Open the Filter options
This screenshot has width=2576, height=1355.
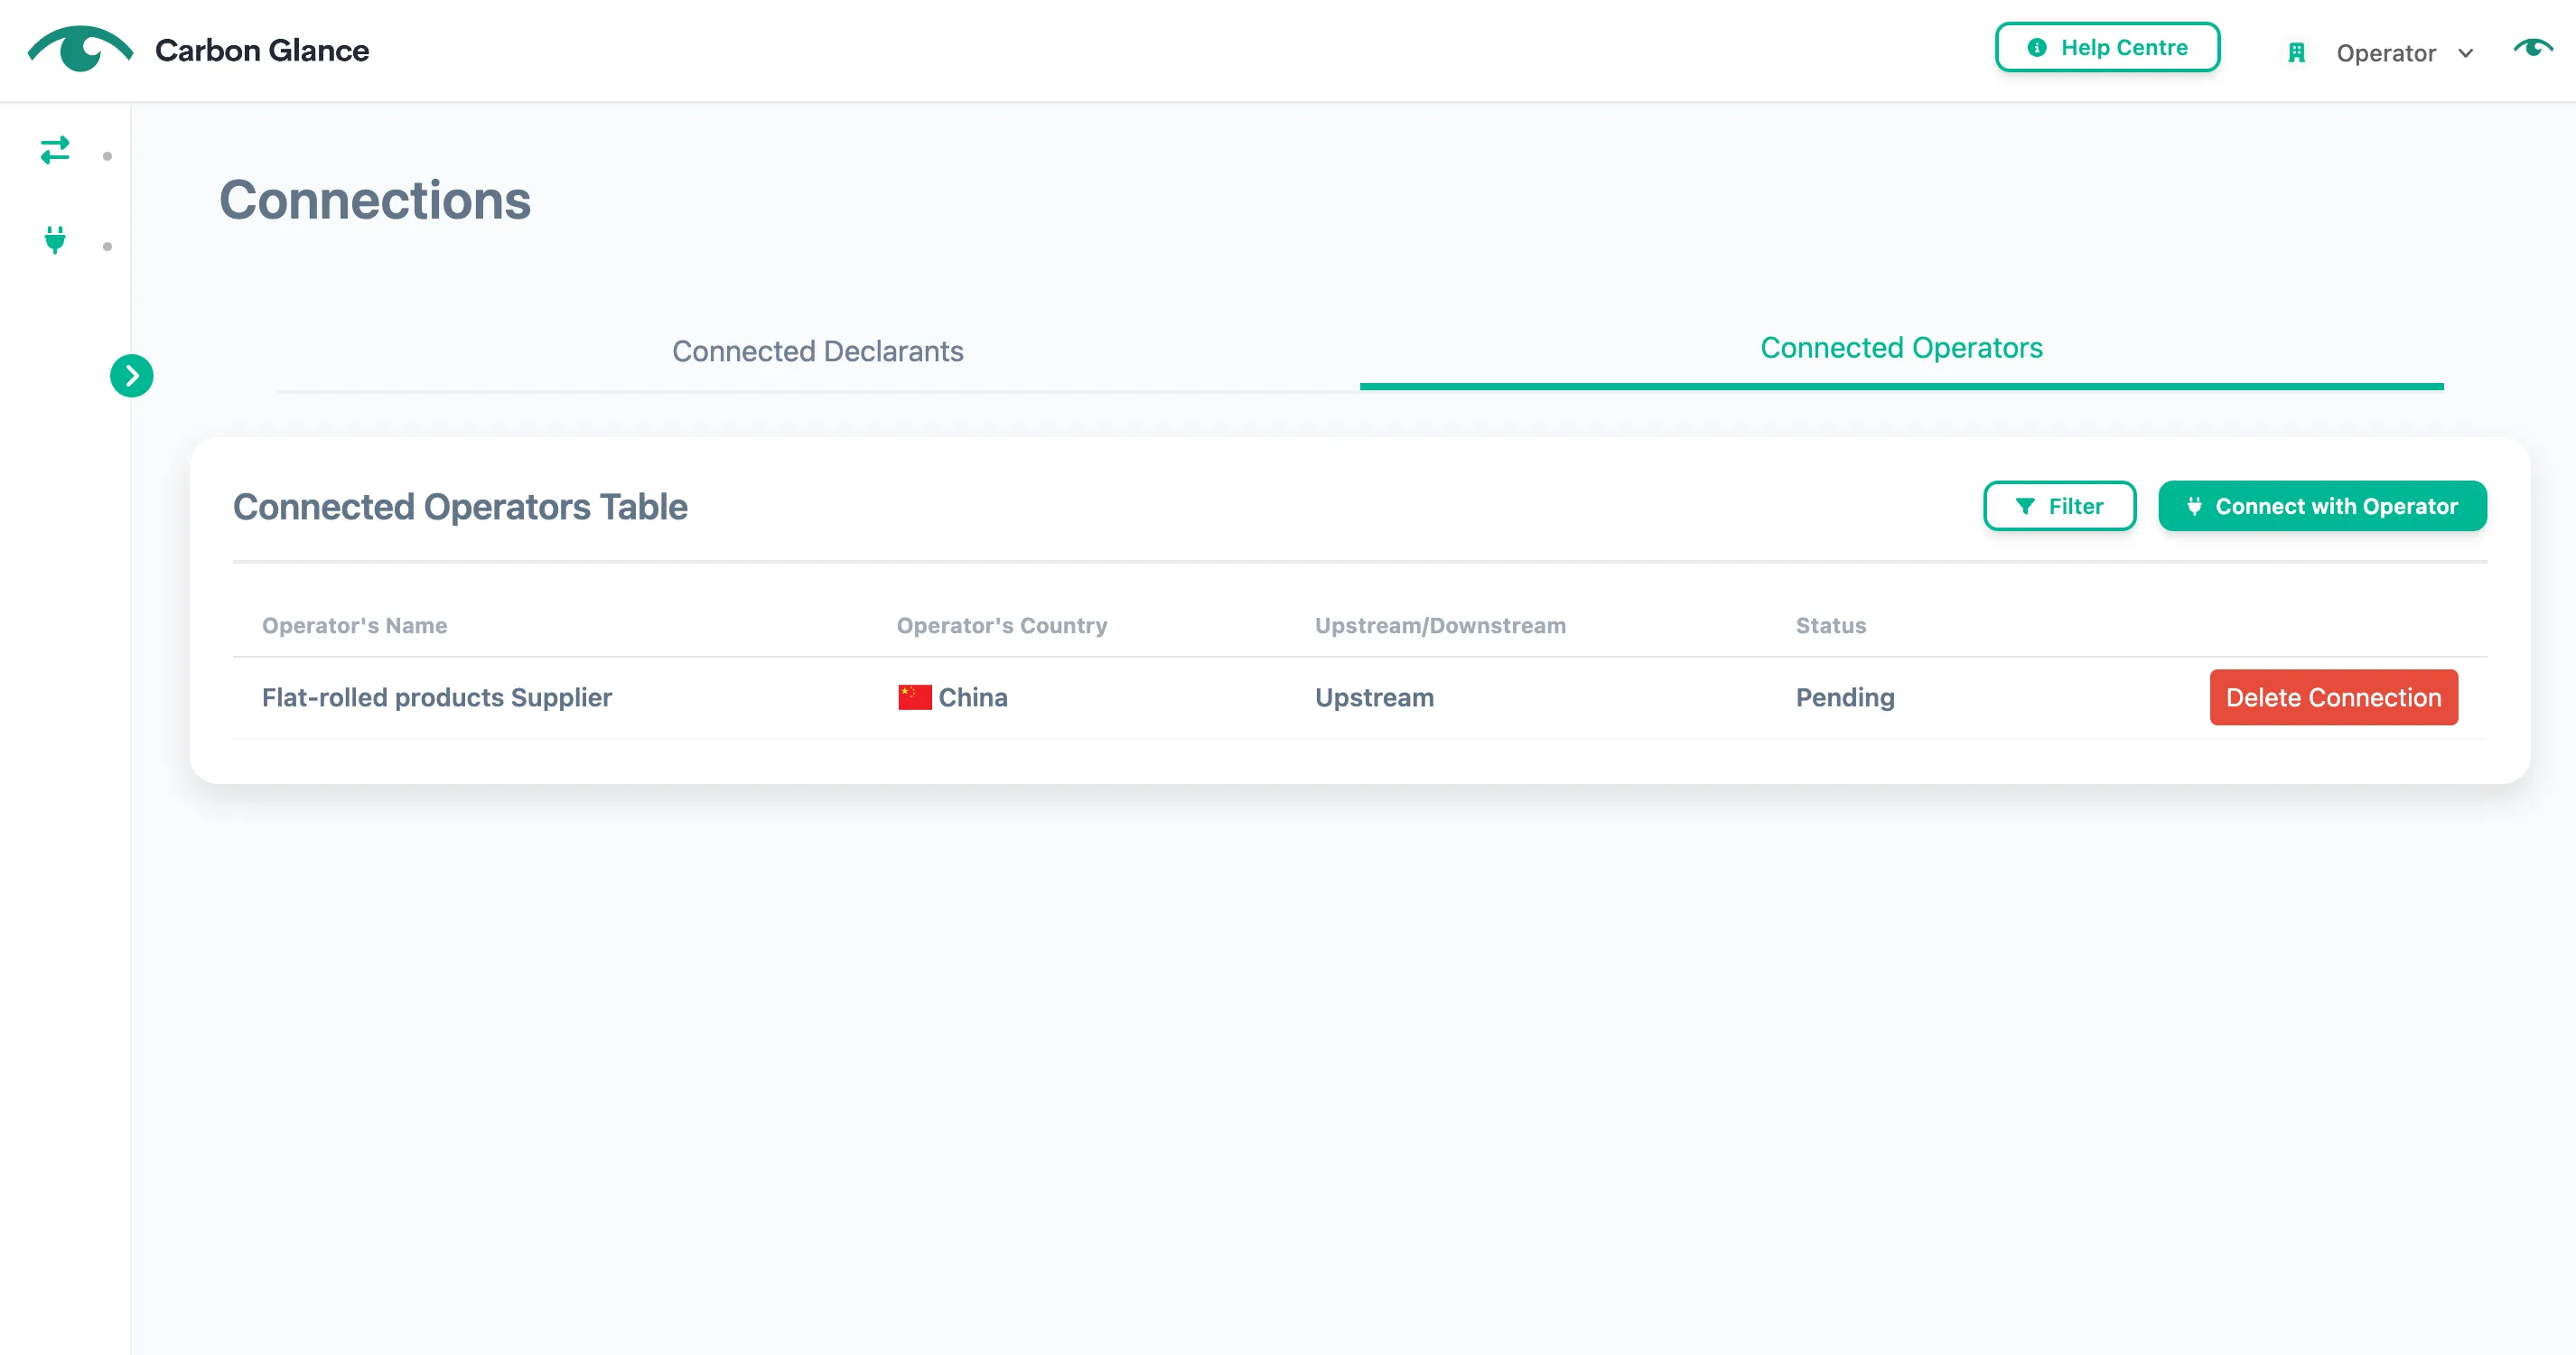click(x=2060, y=506)
